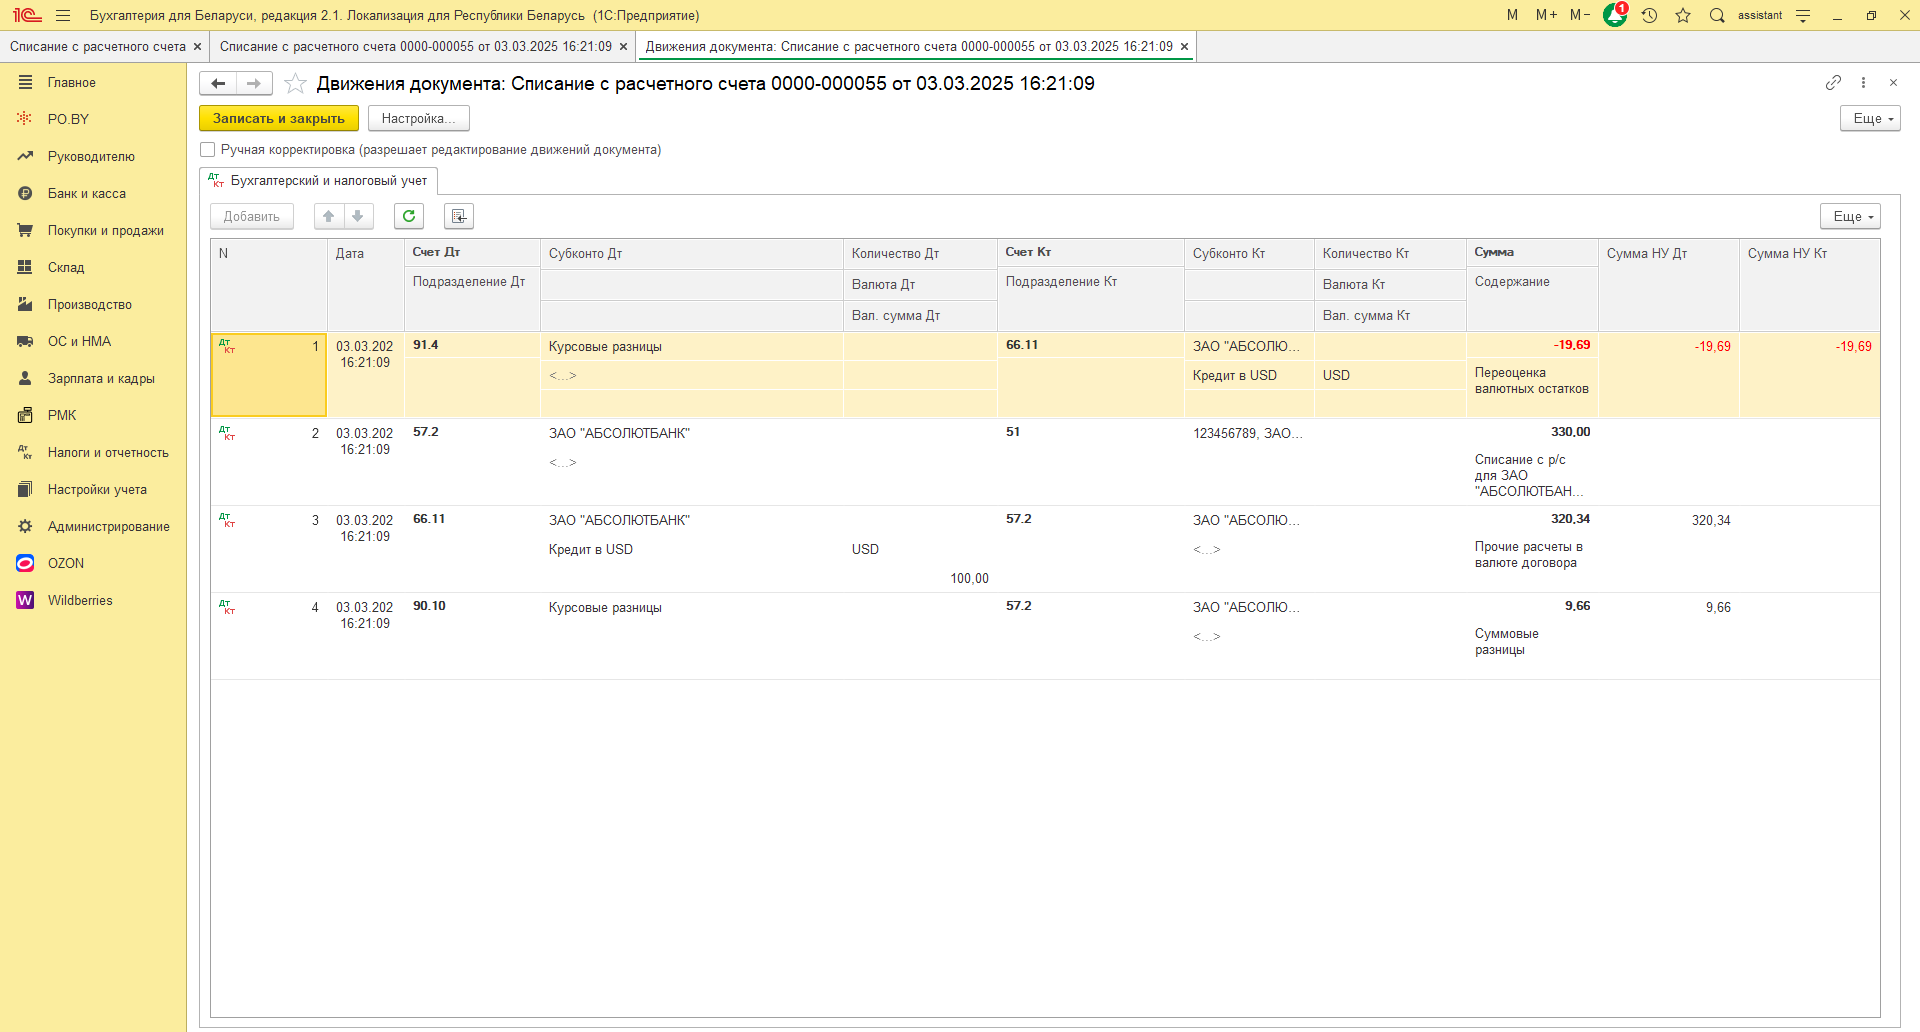Image resolution: width=1920 pixels, height=1032 pixels.
Task: Click the Записать и закрыть button
Action: click(278, 118)
